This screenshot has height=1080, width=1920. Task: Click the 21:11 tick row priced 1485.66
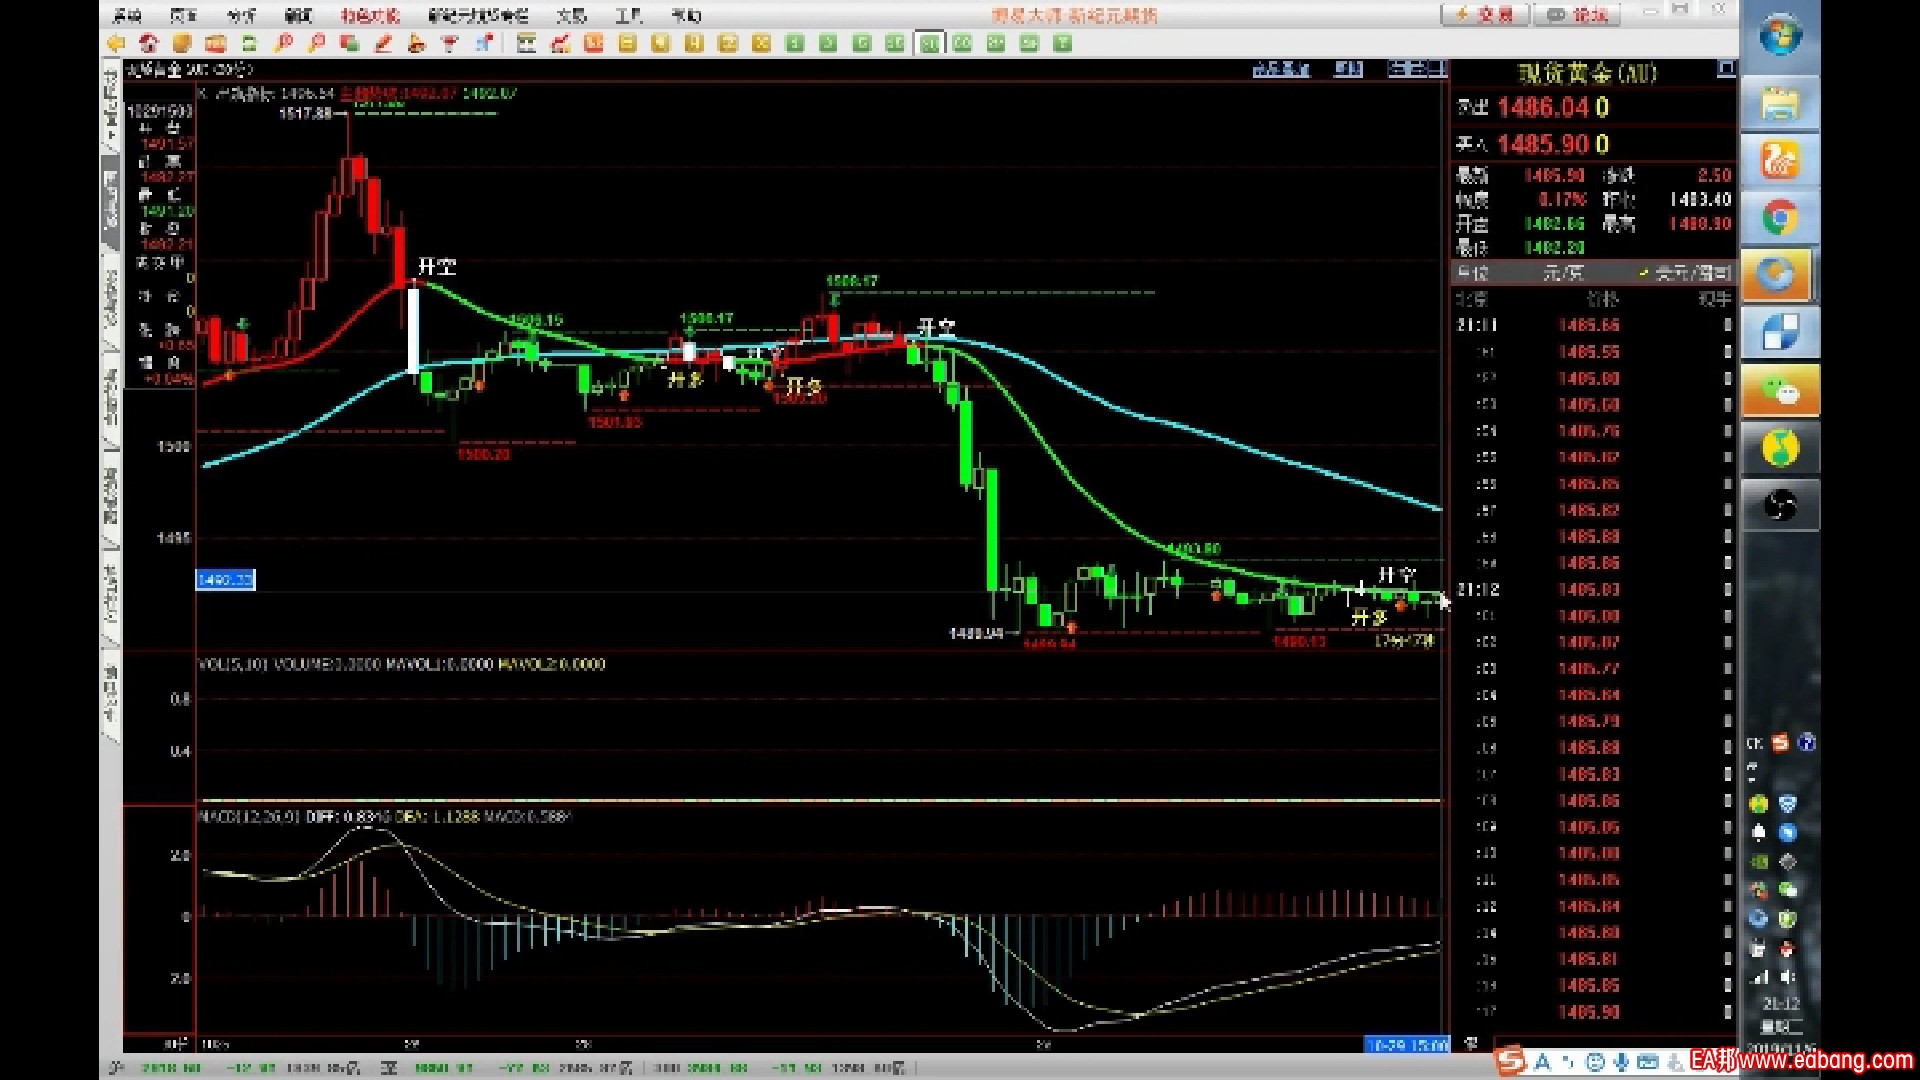pos(1594,325)
